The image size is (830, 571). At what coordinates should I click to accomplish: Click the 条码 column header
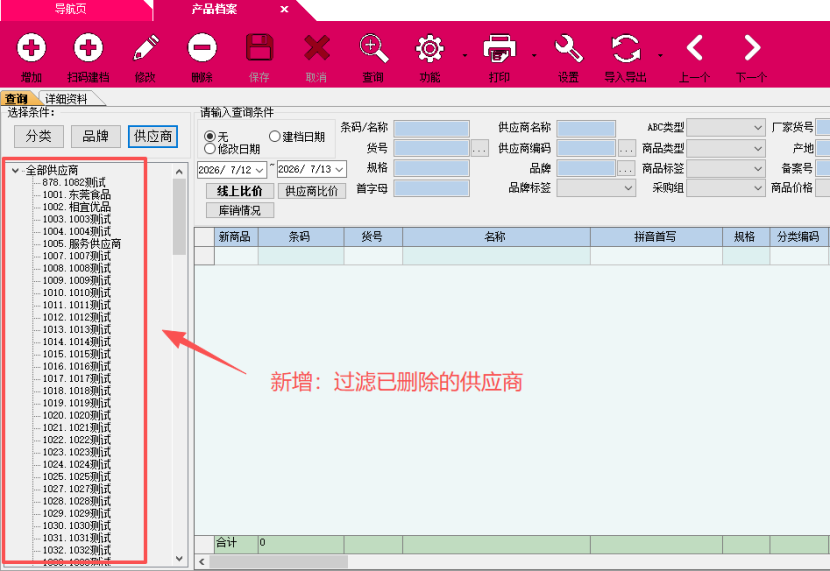[301, 237]
